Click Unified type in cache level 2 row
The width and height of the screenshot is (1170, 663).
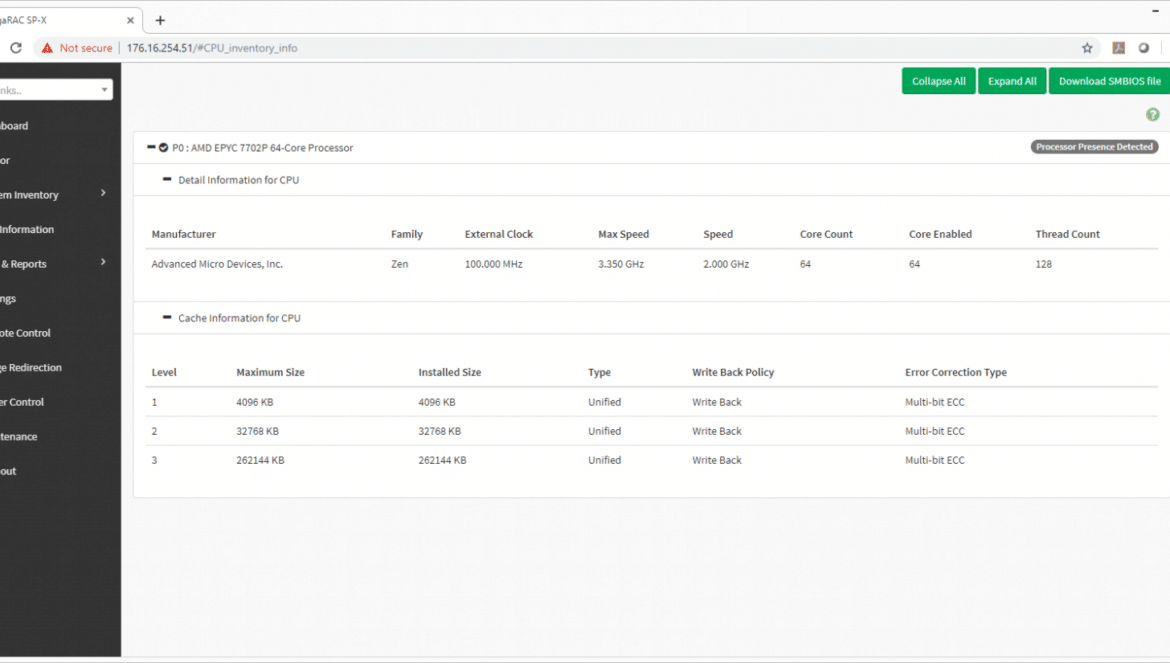point(604,431)
